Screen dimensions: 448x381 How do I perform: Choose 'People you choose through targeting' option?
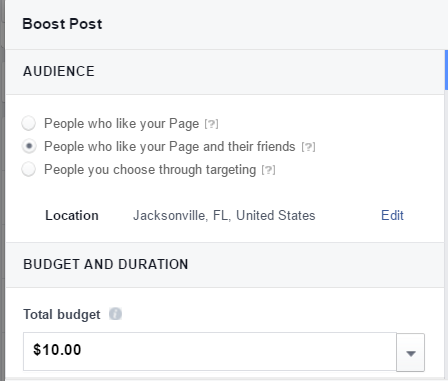(x=29, y=169)
